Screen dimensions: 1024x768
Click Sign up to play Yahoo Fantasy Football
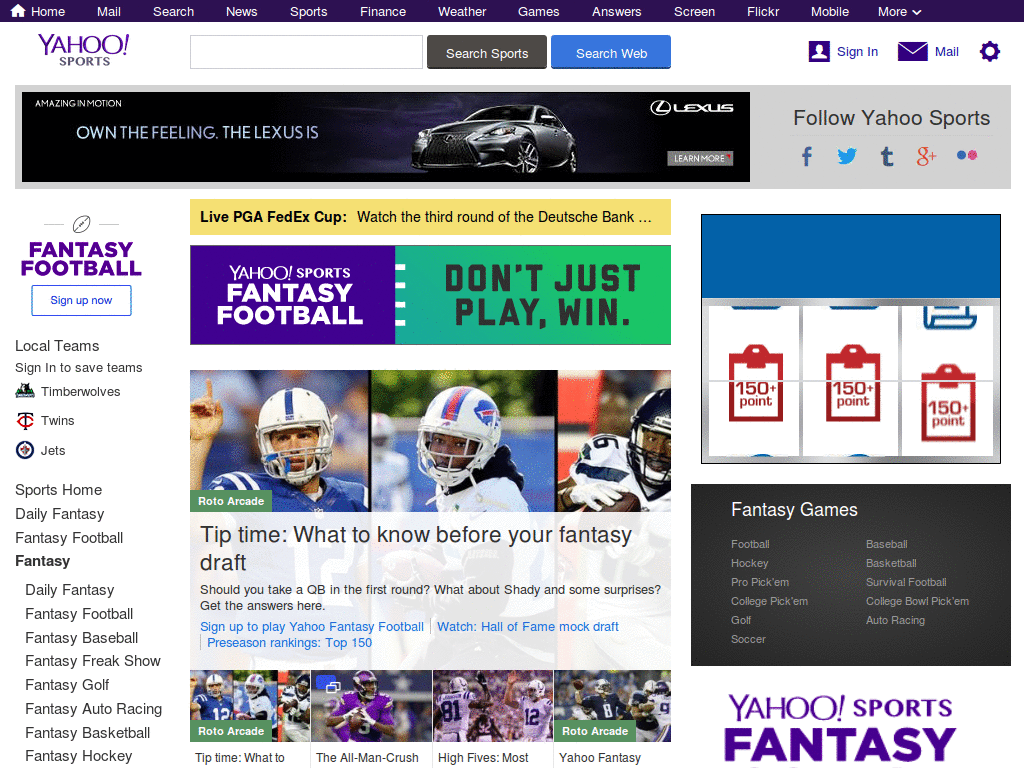312,626
